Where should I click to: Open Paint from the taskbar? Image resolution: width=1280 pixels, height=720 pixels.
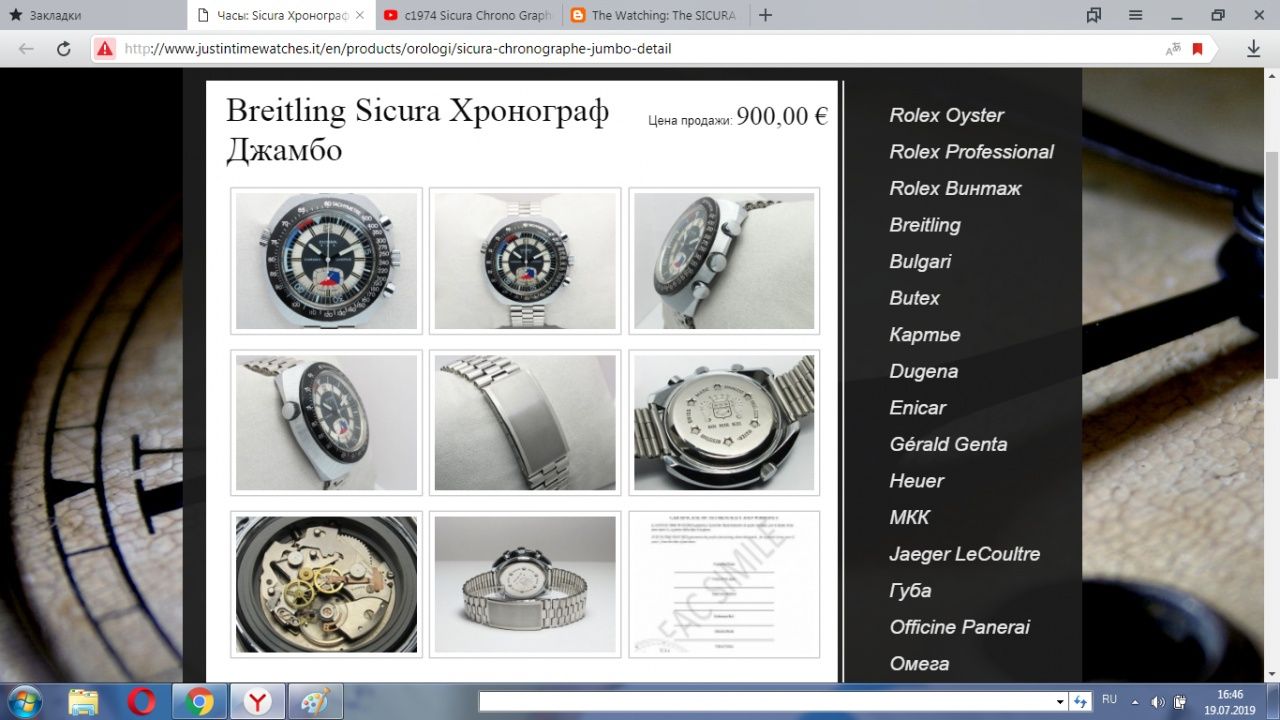click(x=315, y=702)
